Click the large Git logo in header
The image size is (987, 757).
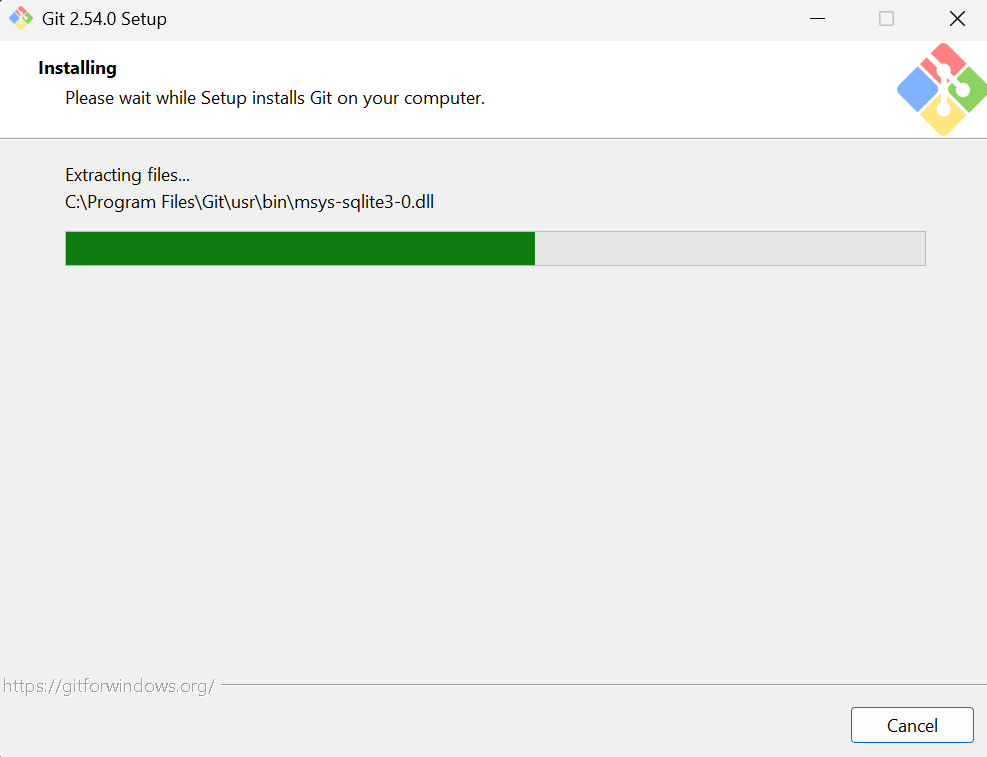click(942, 89)
